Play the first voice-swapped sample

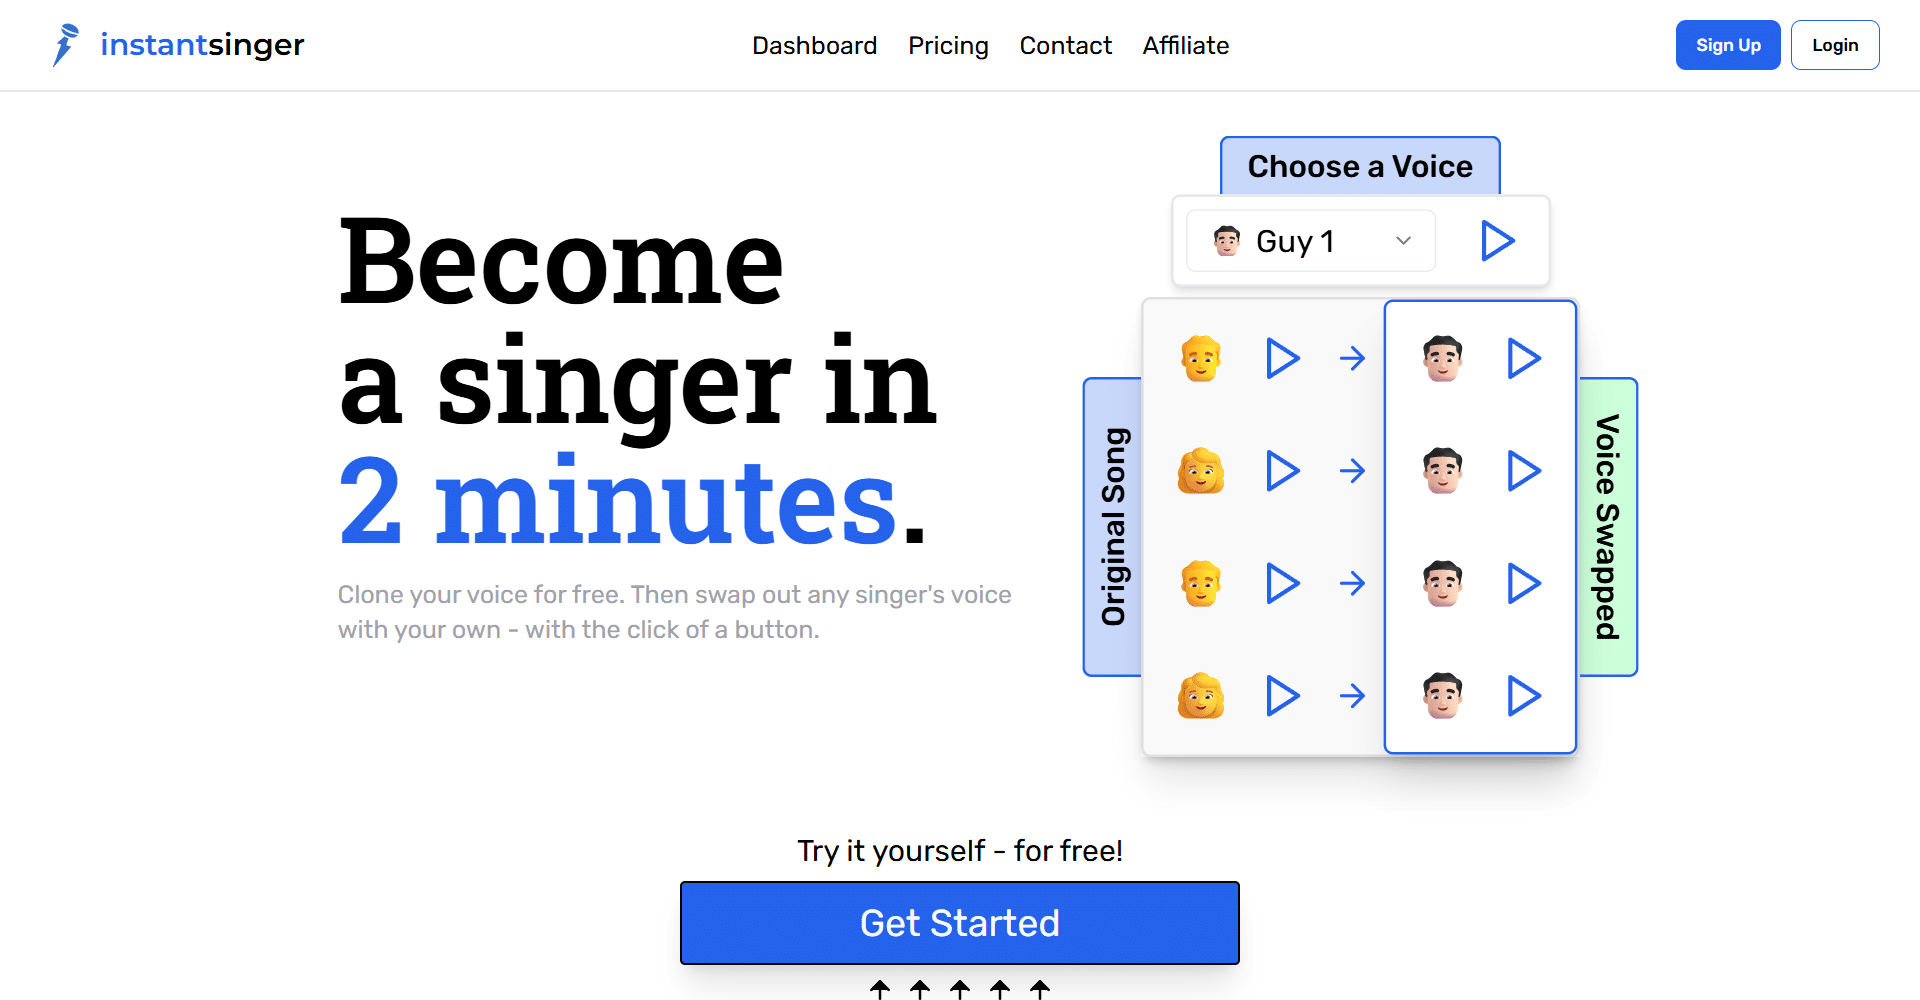click(x=1523, y=358)
